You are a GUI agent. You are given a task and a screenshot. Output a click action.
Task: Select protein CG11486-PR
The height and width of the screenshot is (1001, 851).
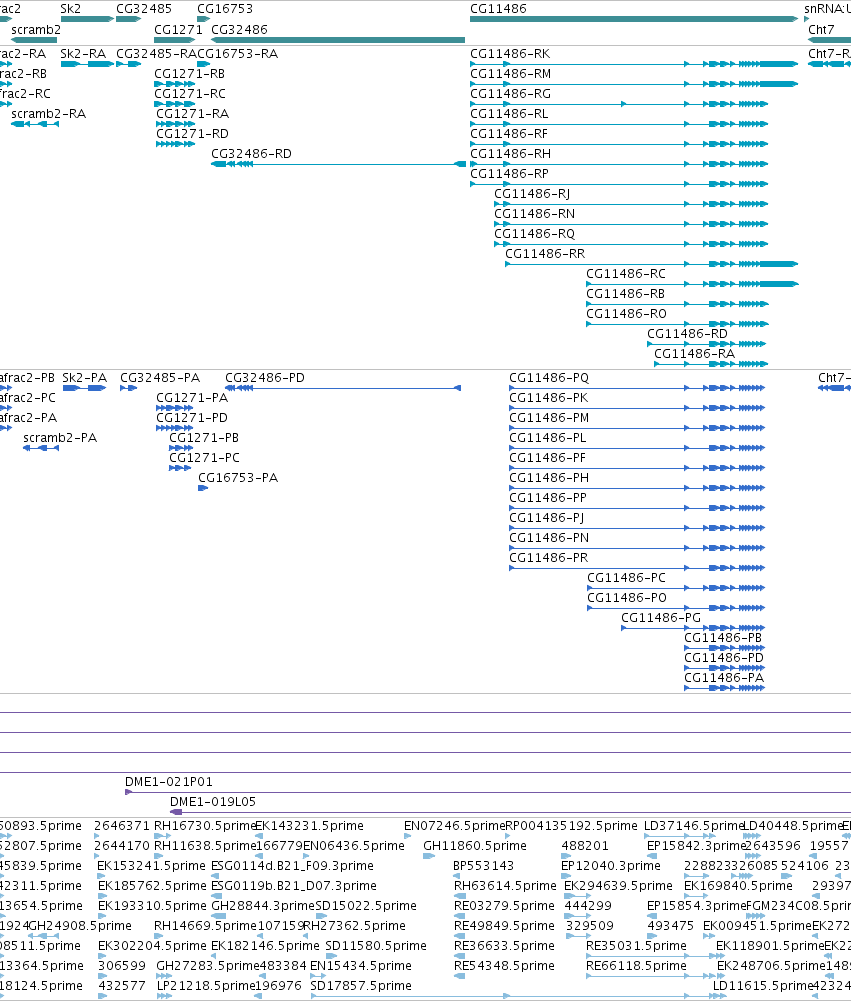pos(548,558)
